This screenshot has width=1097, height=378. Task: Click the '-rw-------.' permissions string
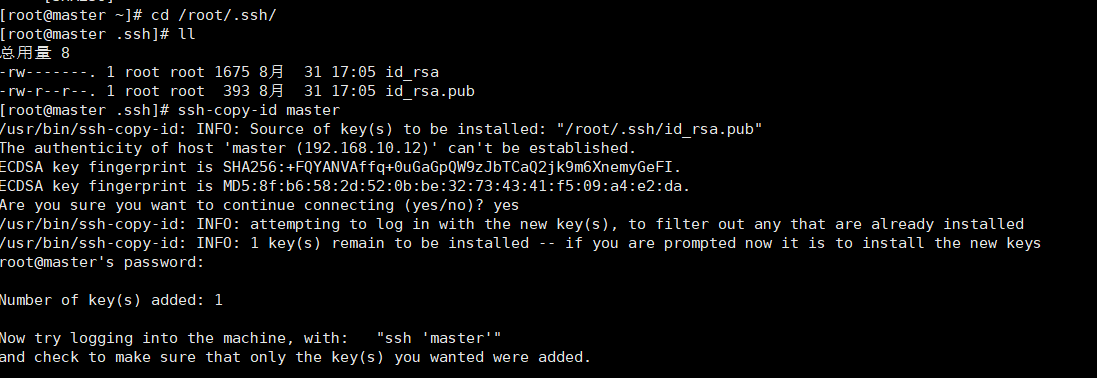point(48,72)
